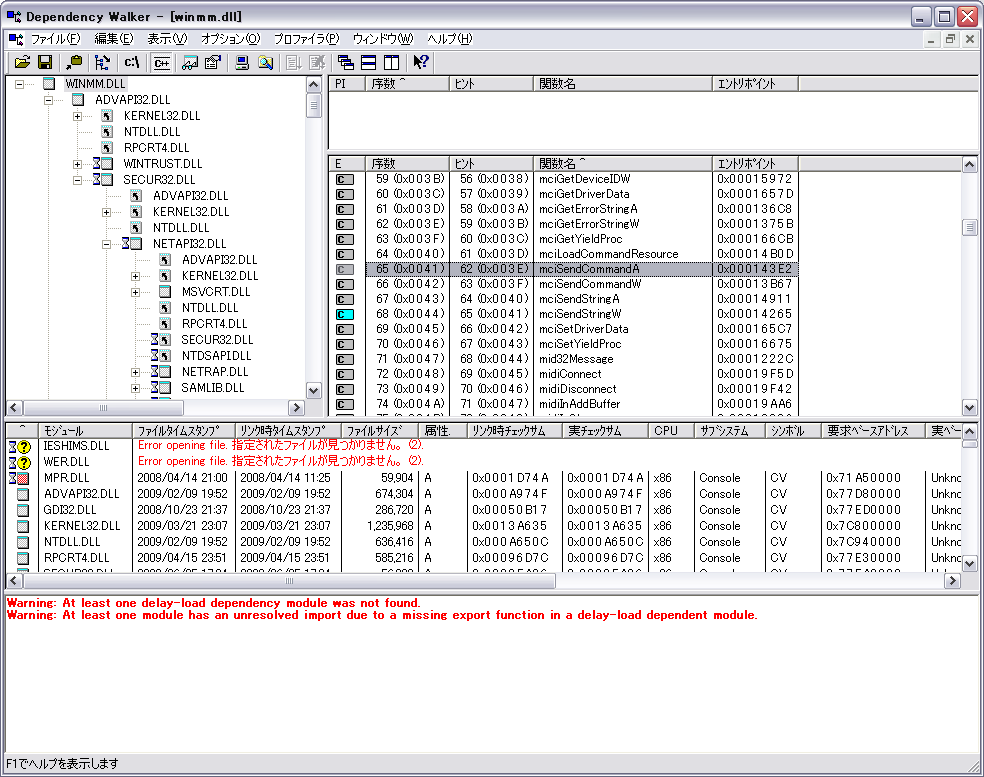The width and height of the screenshot is (984, 777).
Task: Click the cyan C icon of mciSendStringW
Action: pyautogui.click(x=345, y=314)
